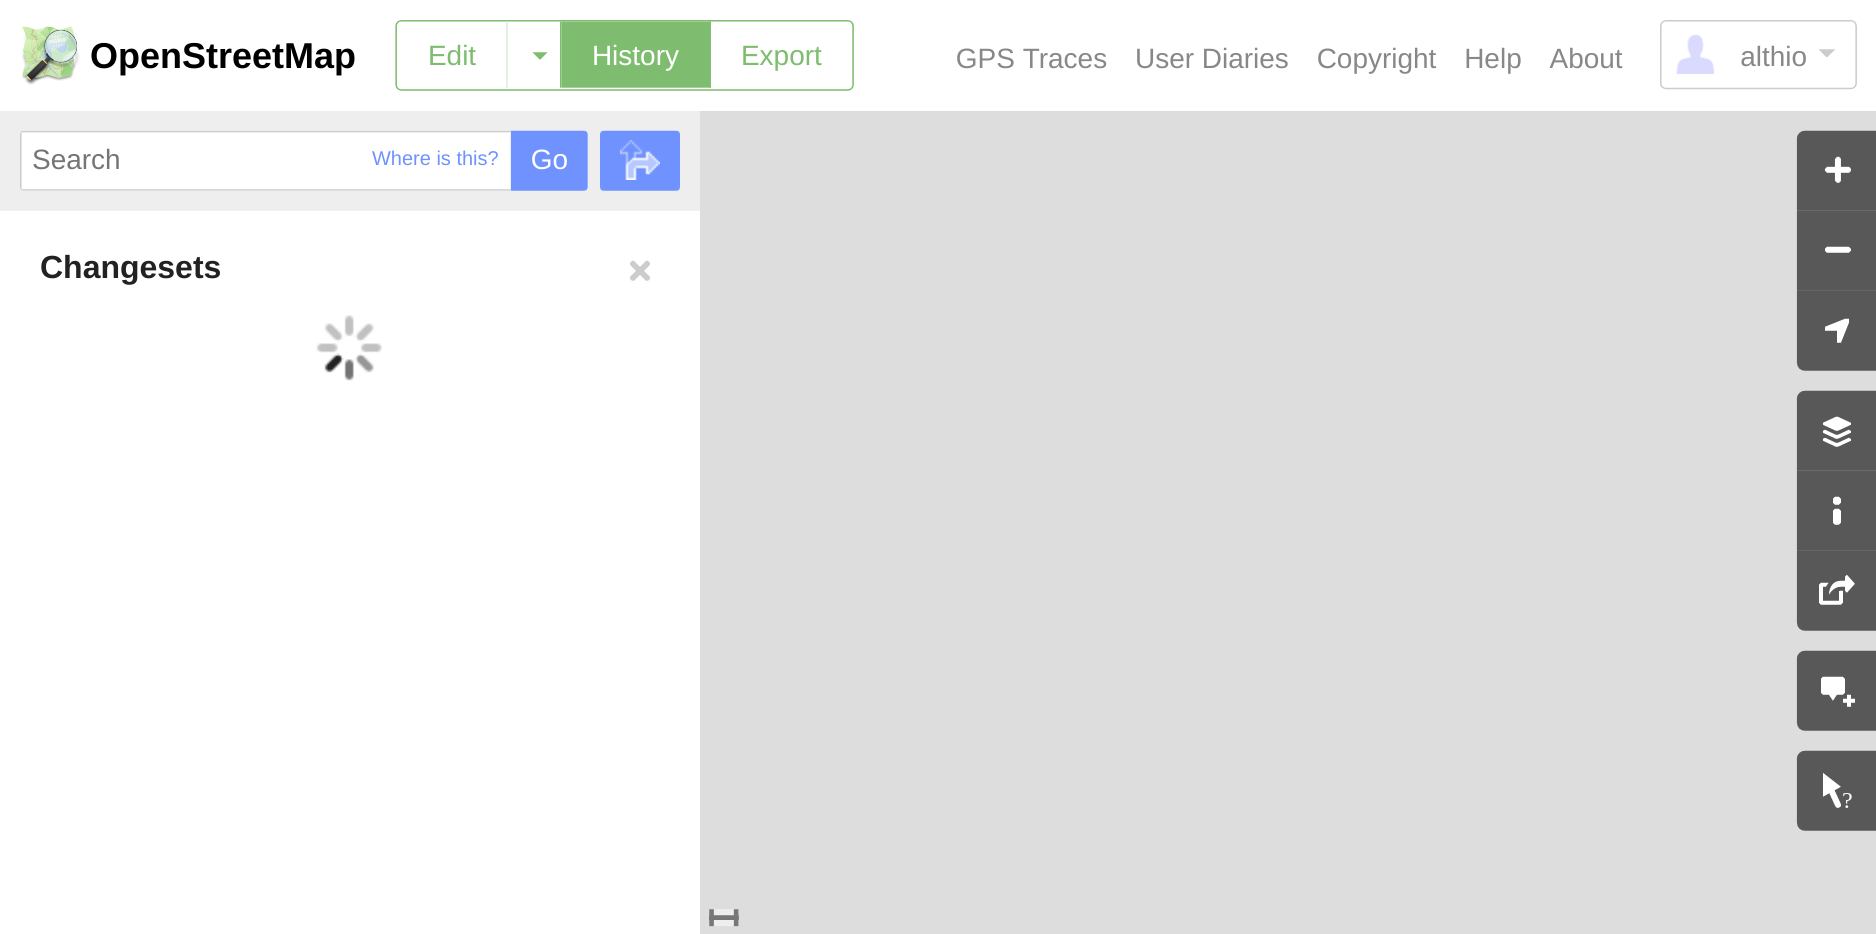This screenshot has width=1876, height=934.
Task: Switch to the Edit tab
Action: tap(452, 56)
